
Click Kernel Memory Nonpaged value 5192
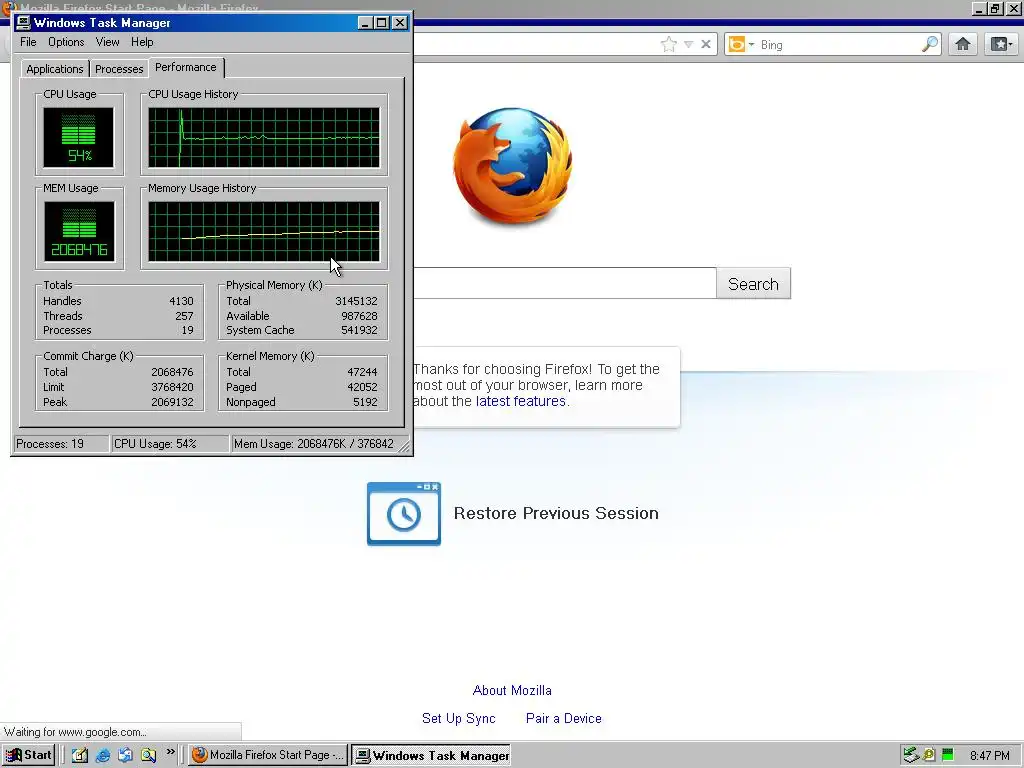coord(365,402)
